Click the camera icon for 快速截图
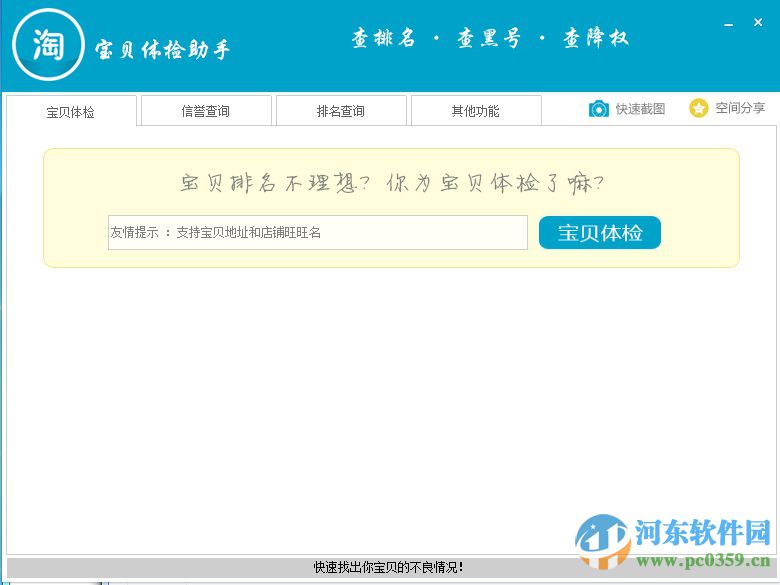This screenshot has width=780, height=585. click(x=598, y=108)
